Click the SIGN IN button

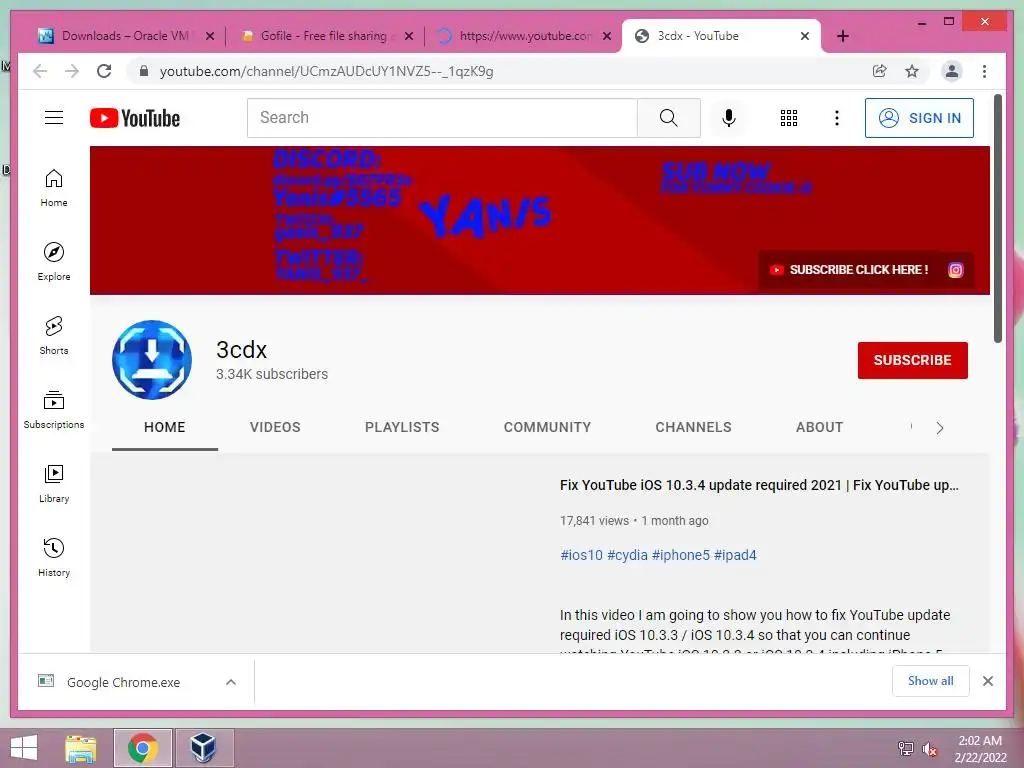919,118
